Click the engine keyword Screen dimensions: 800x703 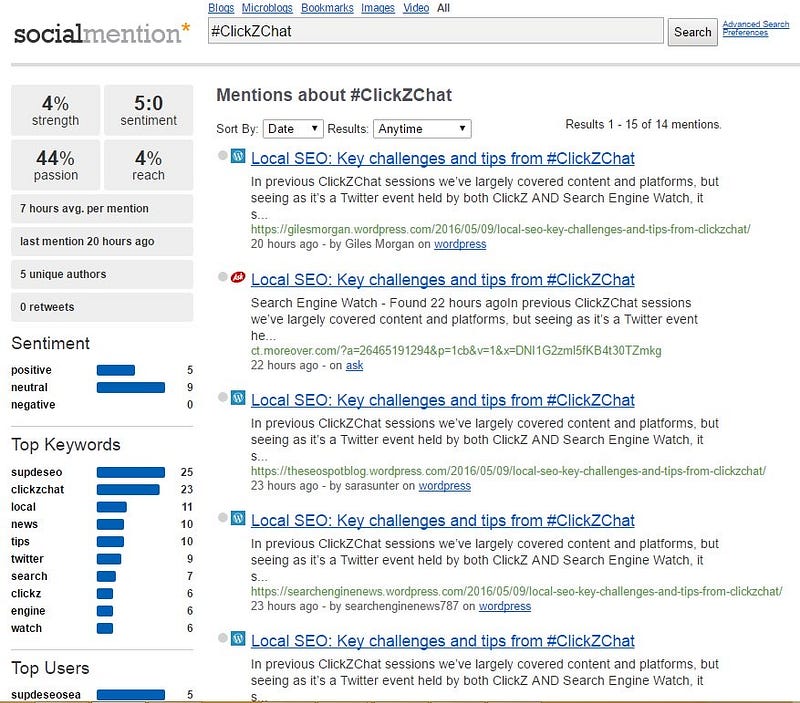point(28,611)
